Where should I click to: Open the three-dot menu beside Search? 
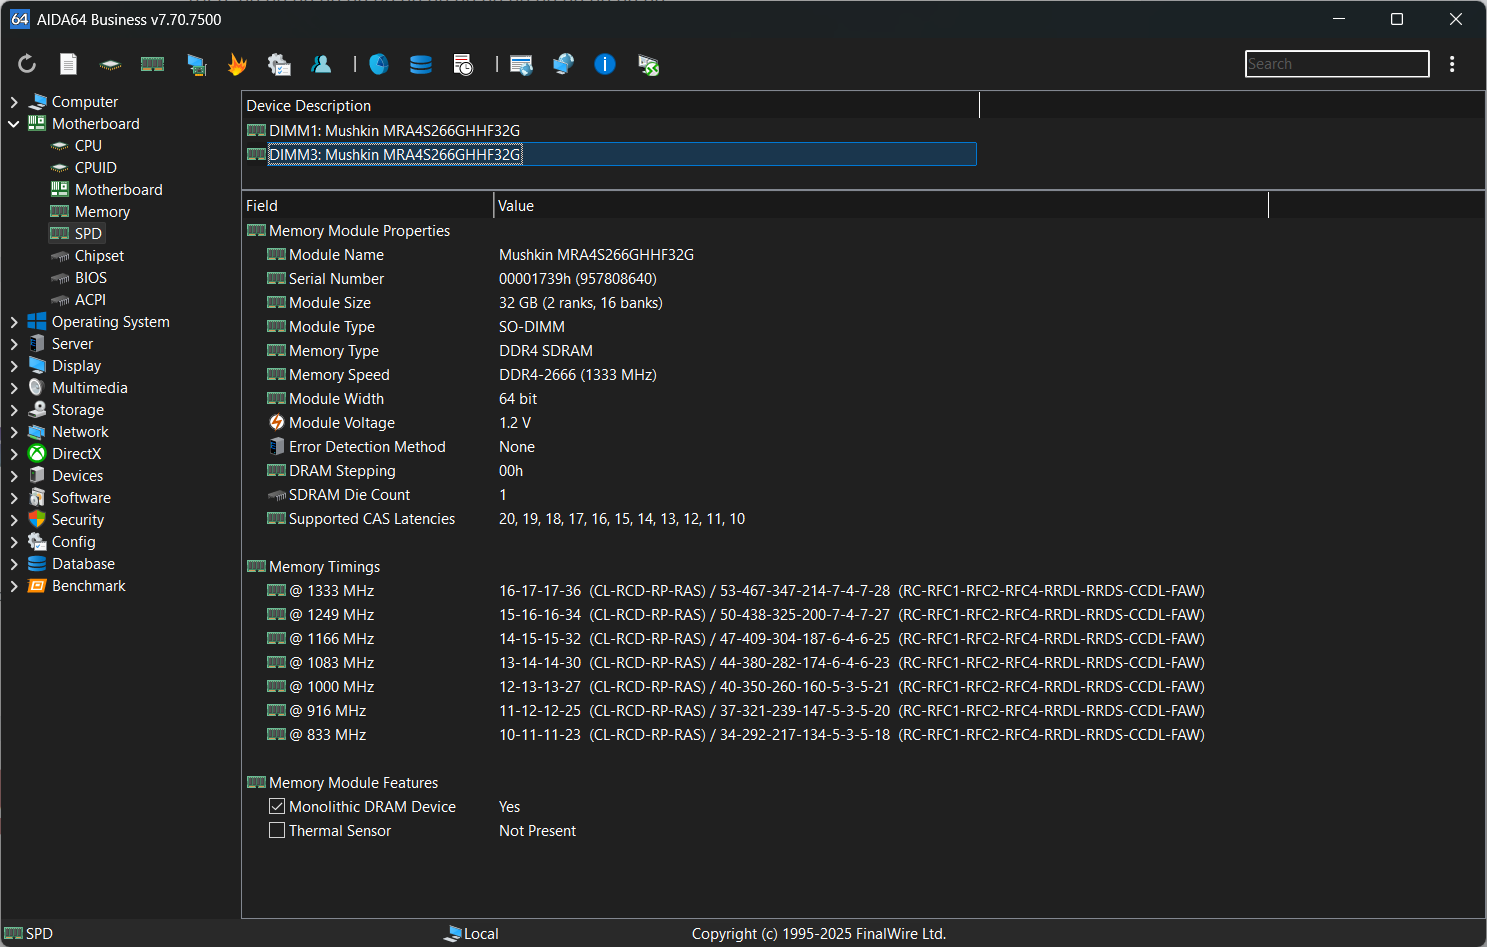1452,64
